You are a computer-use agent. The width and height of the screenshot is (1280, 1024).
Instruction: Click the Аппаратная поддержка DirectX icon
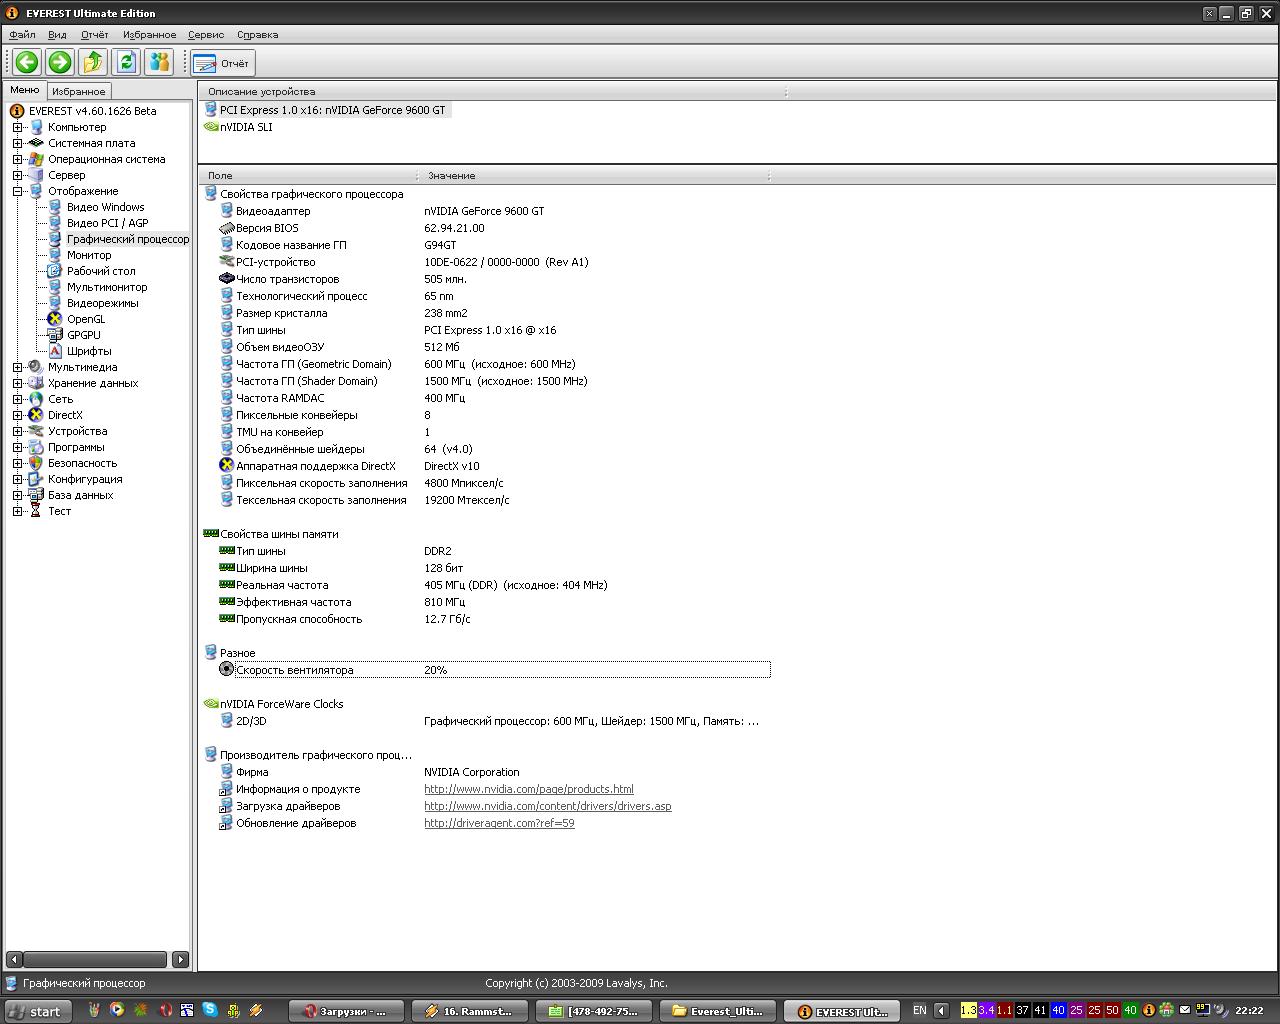coord(227,466)
